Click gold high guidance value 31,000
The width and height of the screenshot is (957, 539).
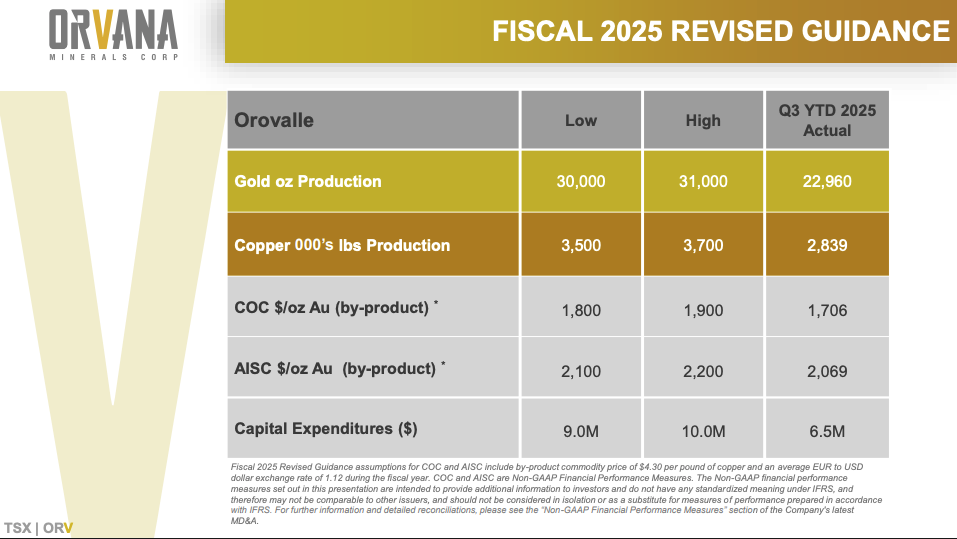coord(702,181)
